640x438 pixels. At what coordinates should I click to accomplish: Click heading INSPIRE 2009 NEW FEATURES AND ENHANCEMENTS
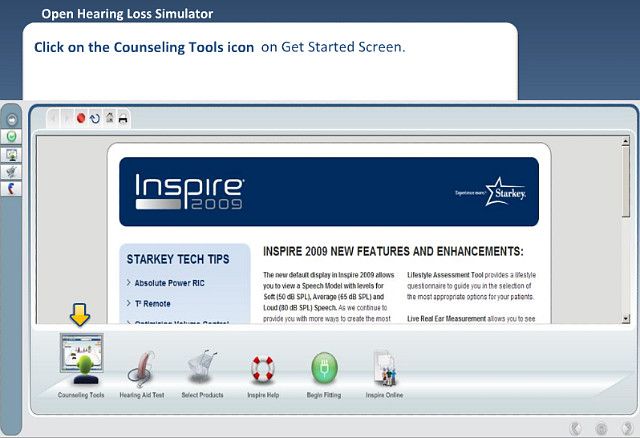tap(393, 251)
